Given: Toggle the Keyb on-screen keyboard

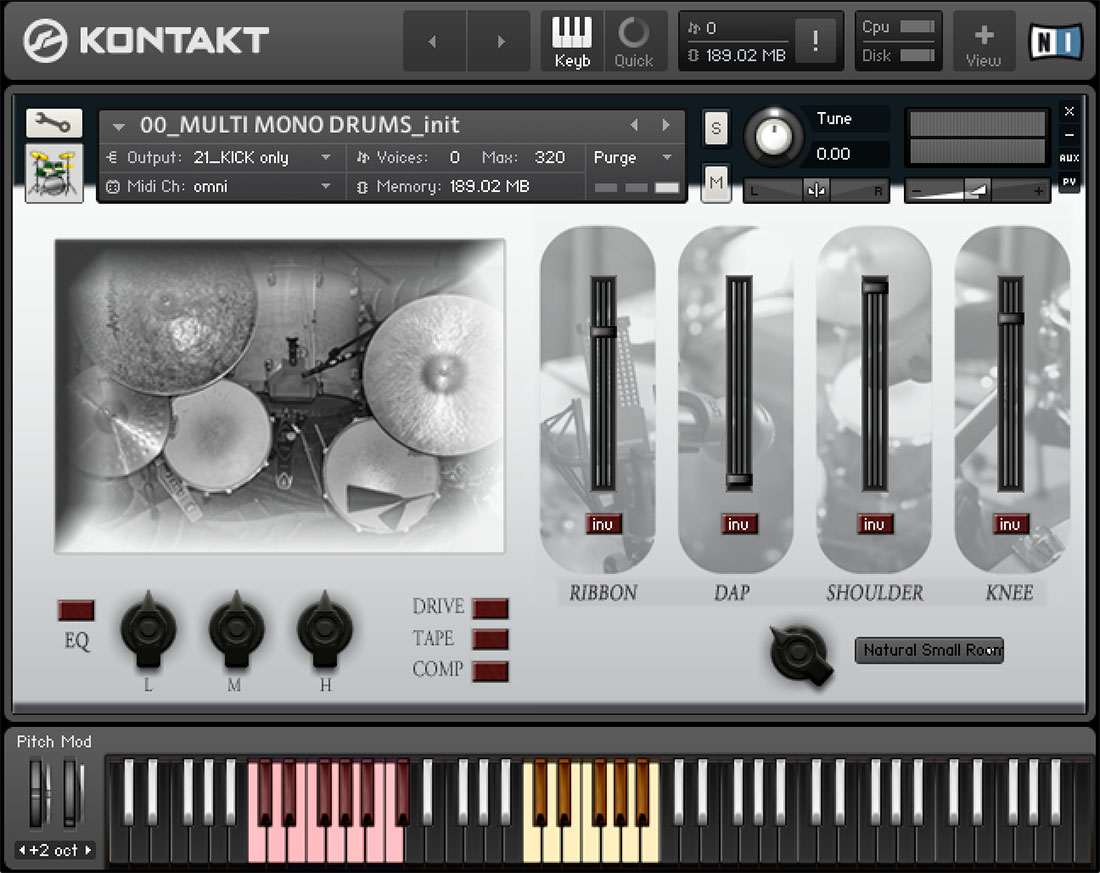Looking at the screenshot, I should 572,41.
